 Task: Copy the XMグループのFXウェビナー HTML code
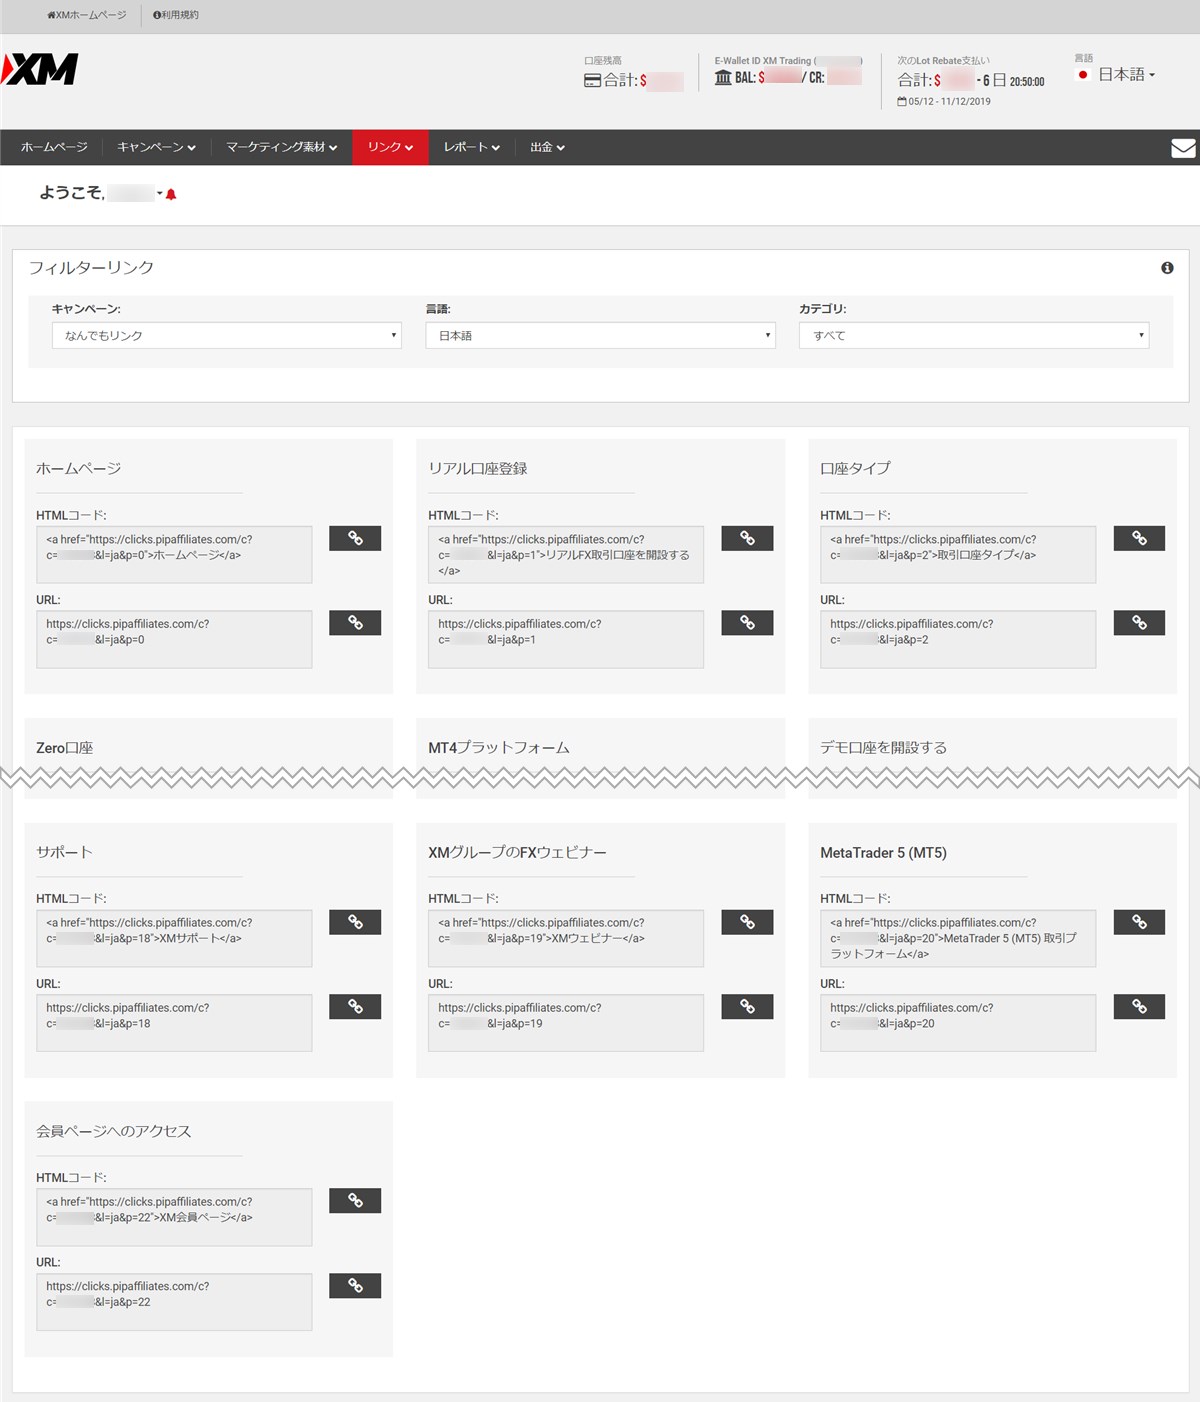(x=747, y=922)
